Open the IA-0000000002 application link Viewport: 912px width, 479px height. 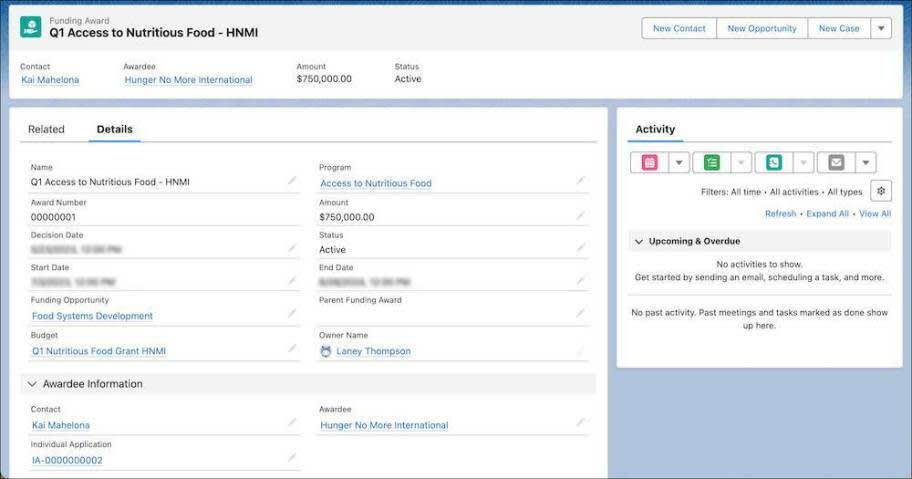(x=67, y=460)
